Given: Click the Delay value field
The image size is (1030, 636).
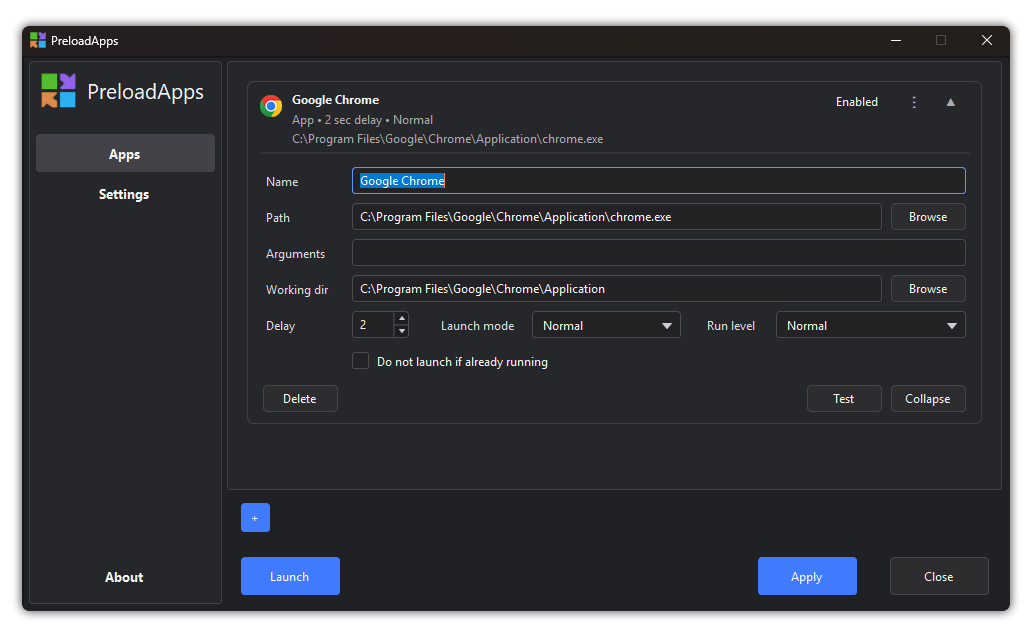Looking at the screenshot, I should point(373,325).
